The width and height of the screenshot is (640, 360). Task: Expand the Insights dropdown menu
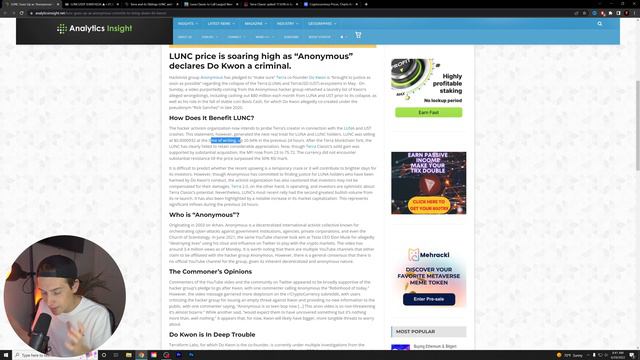[188, 24]
